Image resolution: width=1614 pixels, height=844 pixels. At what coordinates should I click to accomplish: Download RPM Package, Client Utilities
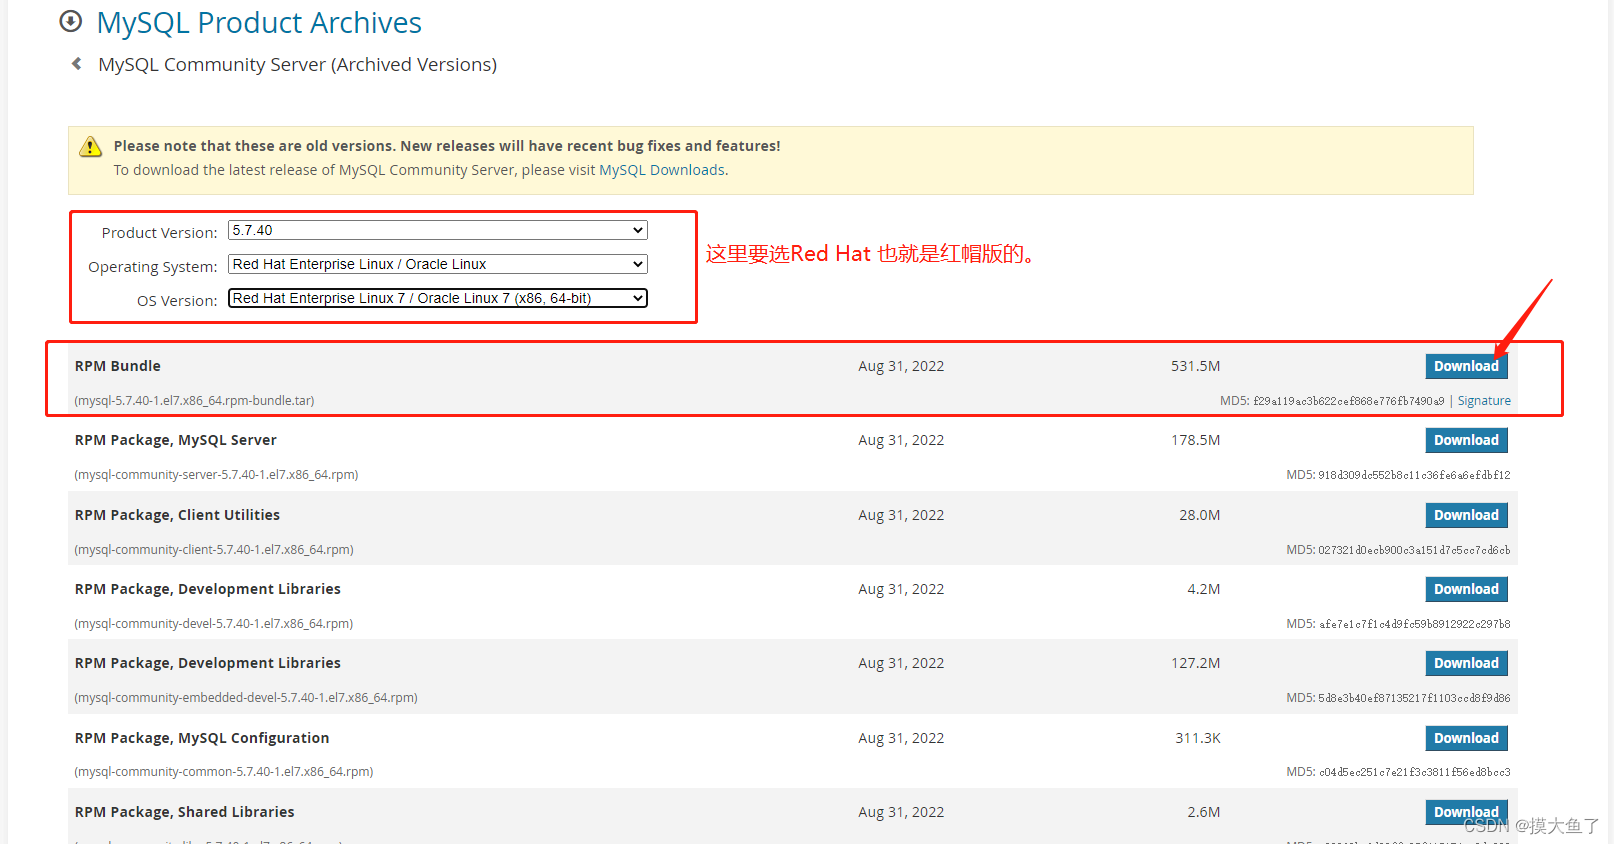tap(1466, 515)
